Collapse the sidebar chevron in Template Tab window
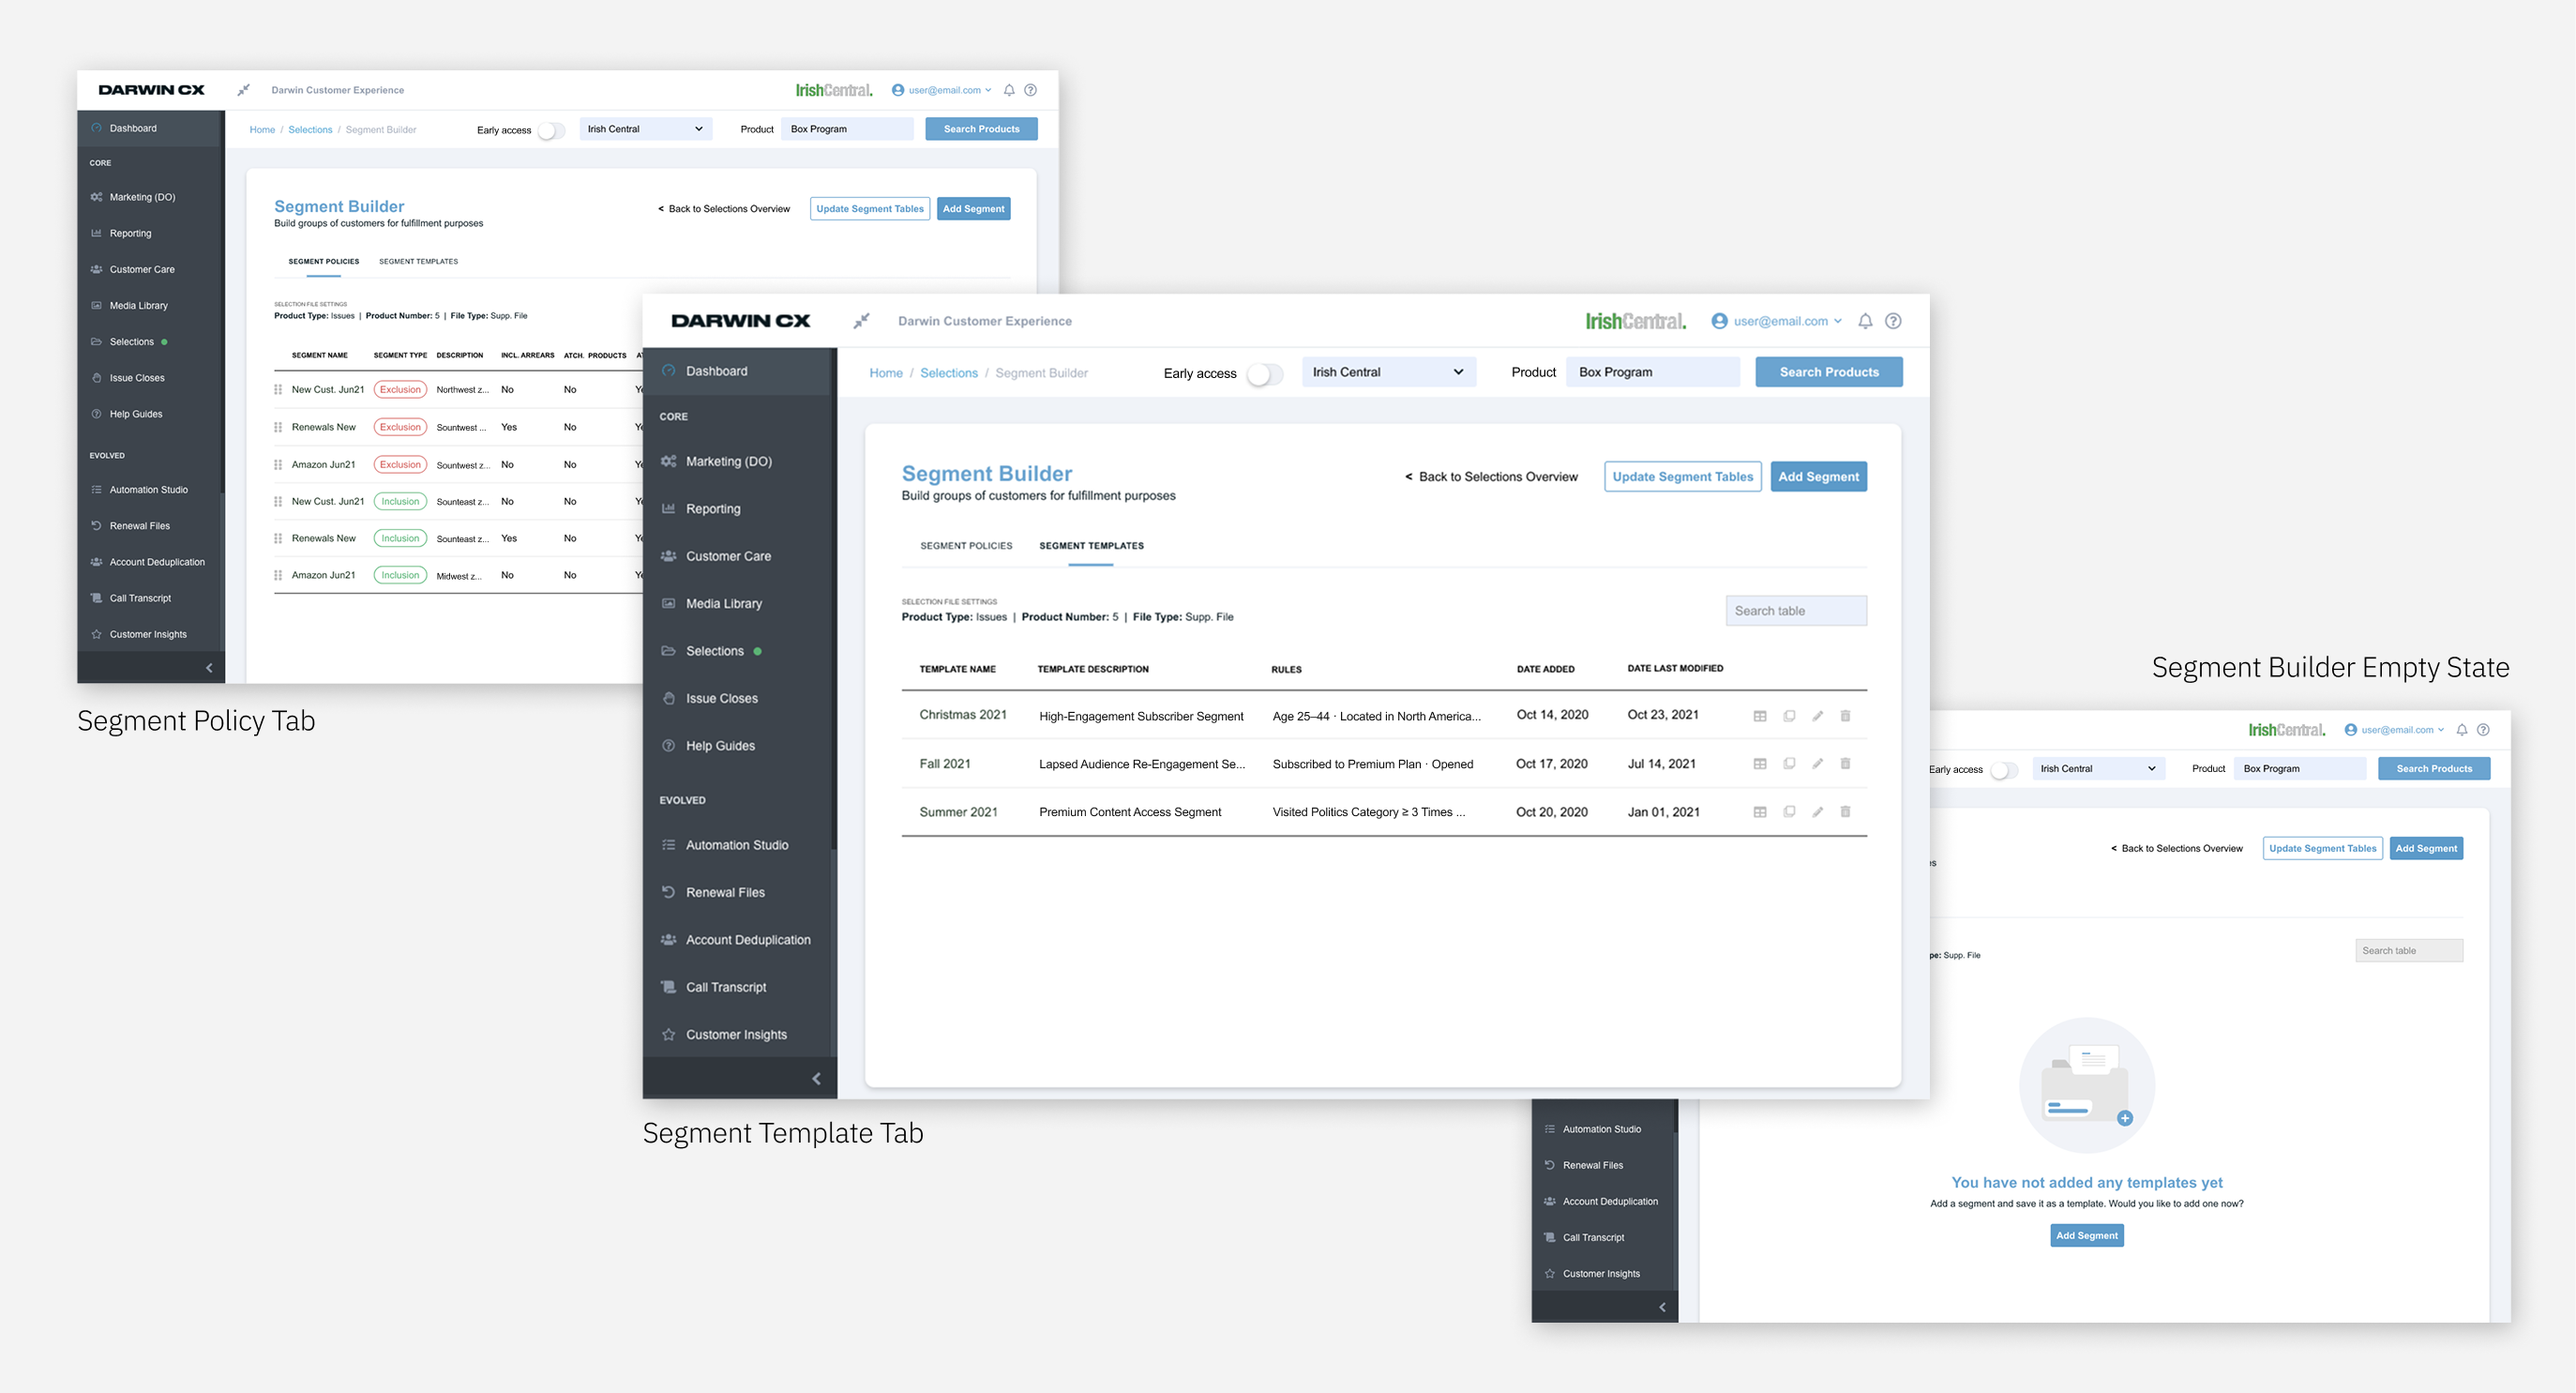The image size is (2576, 1393). click(x=816, y=1079)
